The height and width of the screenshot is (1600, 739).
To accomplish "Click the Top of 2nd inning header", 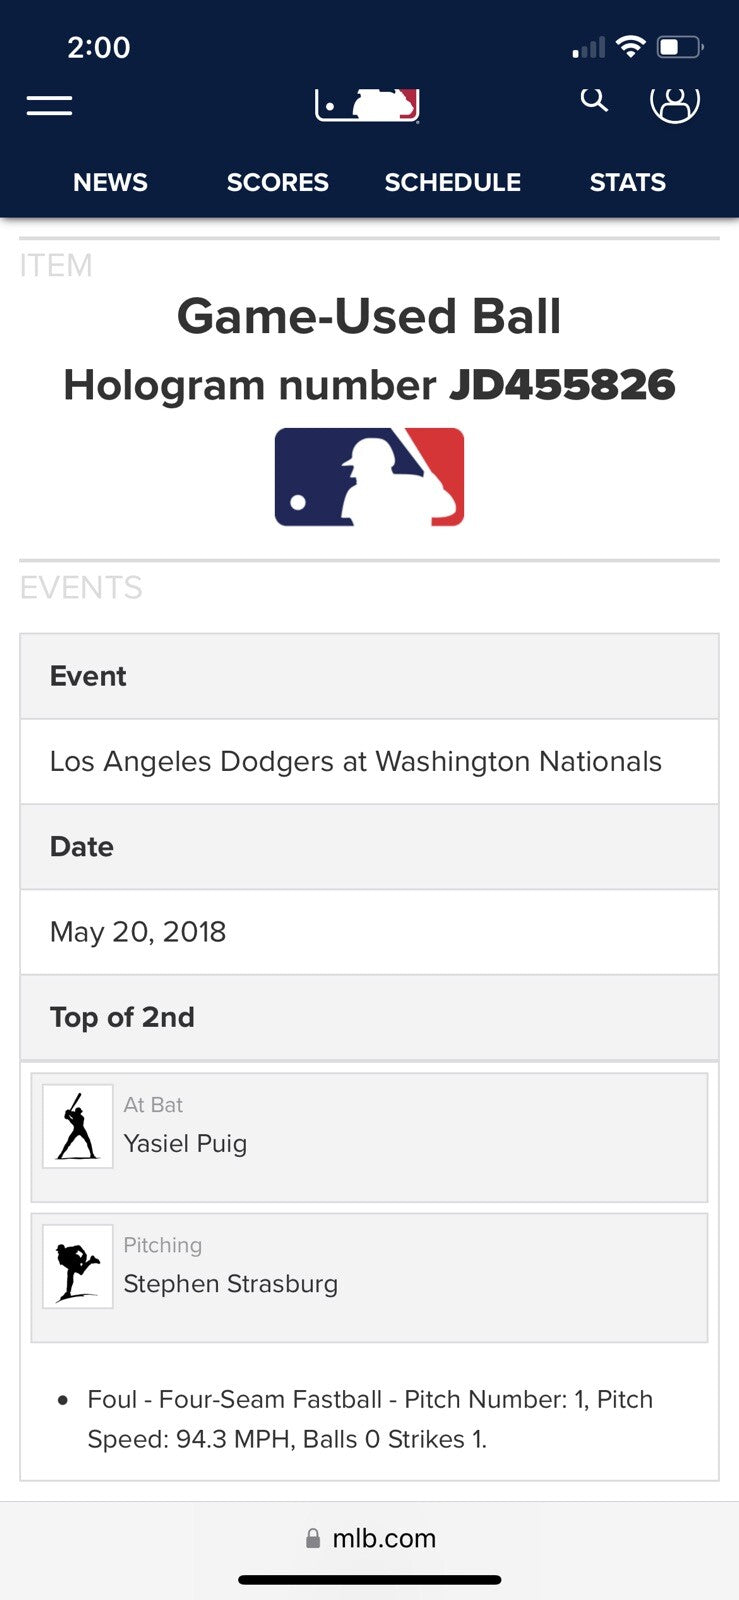I will [122, 1017].
